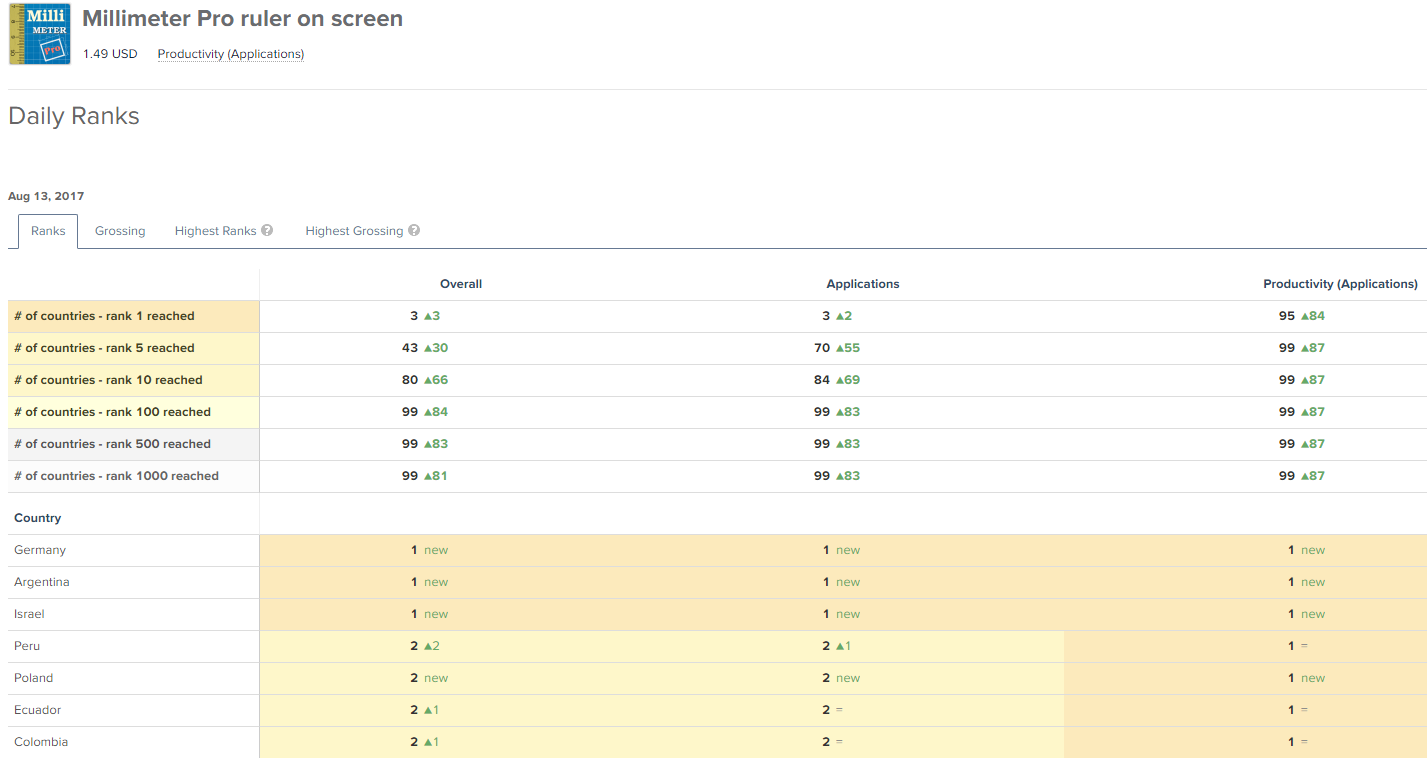The width and height of the screenshot is (1427, 758).
Task: Select the '# of countries - rank 1 reached' row label
Action: coord(104,316)
